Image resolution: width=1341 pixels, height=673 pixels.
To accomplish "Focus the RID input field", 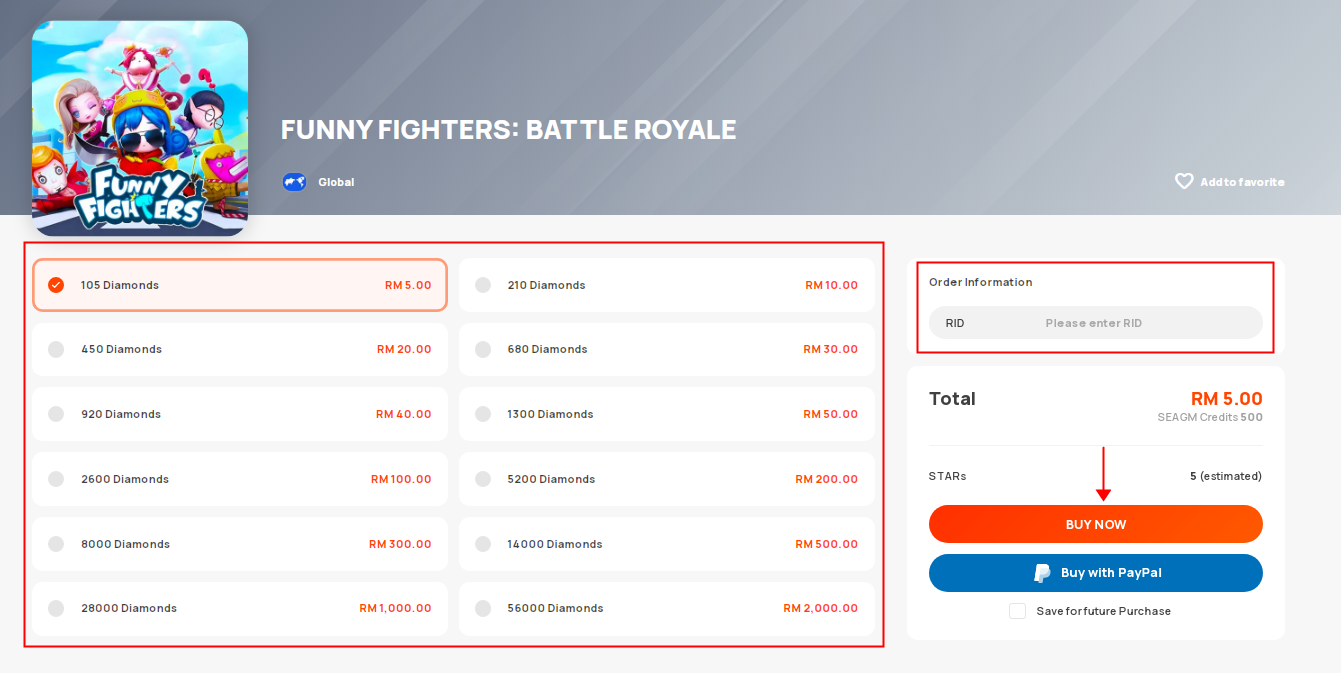I will pos(1096,323).
